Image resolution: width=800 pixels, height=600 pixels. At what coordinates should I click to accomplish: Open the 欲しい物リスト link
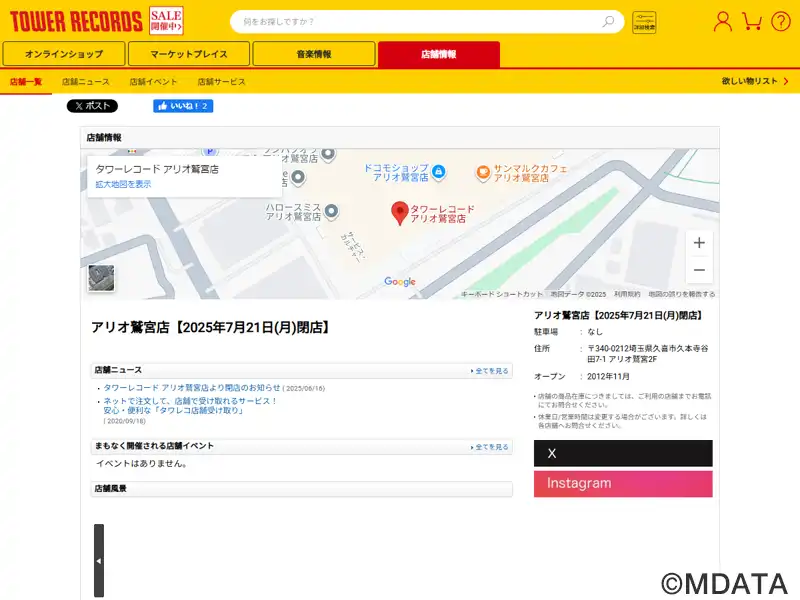click(755, 81)
